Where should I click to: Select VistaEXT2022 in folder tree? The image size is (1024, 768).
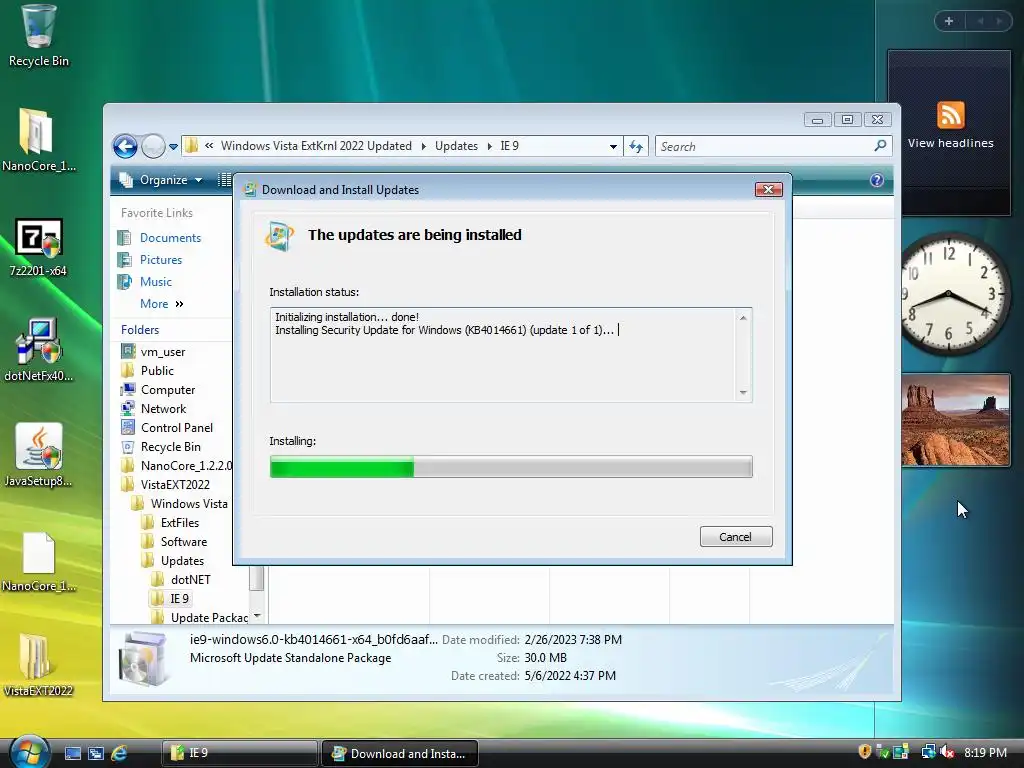pyautogui.click(x=175, y=485)
